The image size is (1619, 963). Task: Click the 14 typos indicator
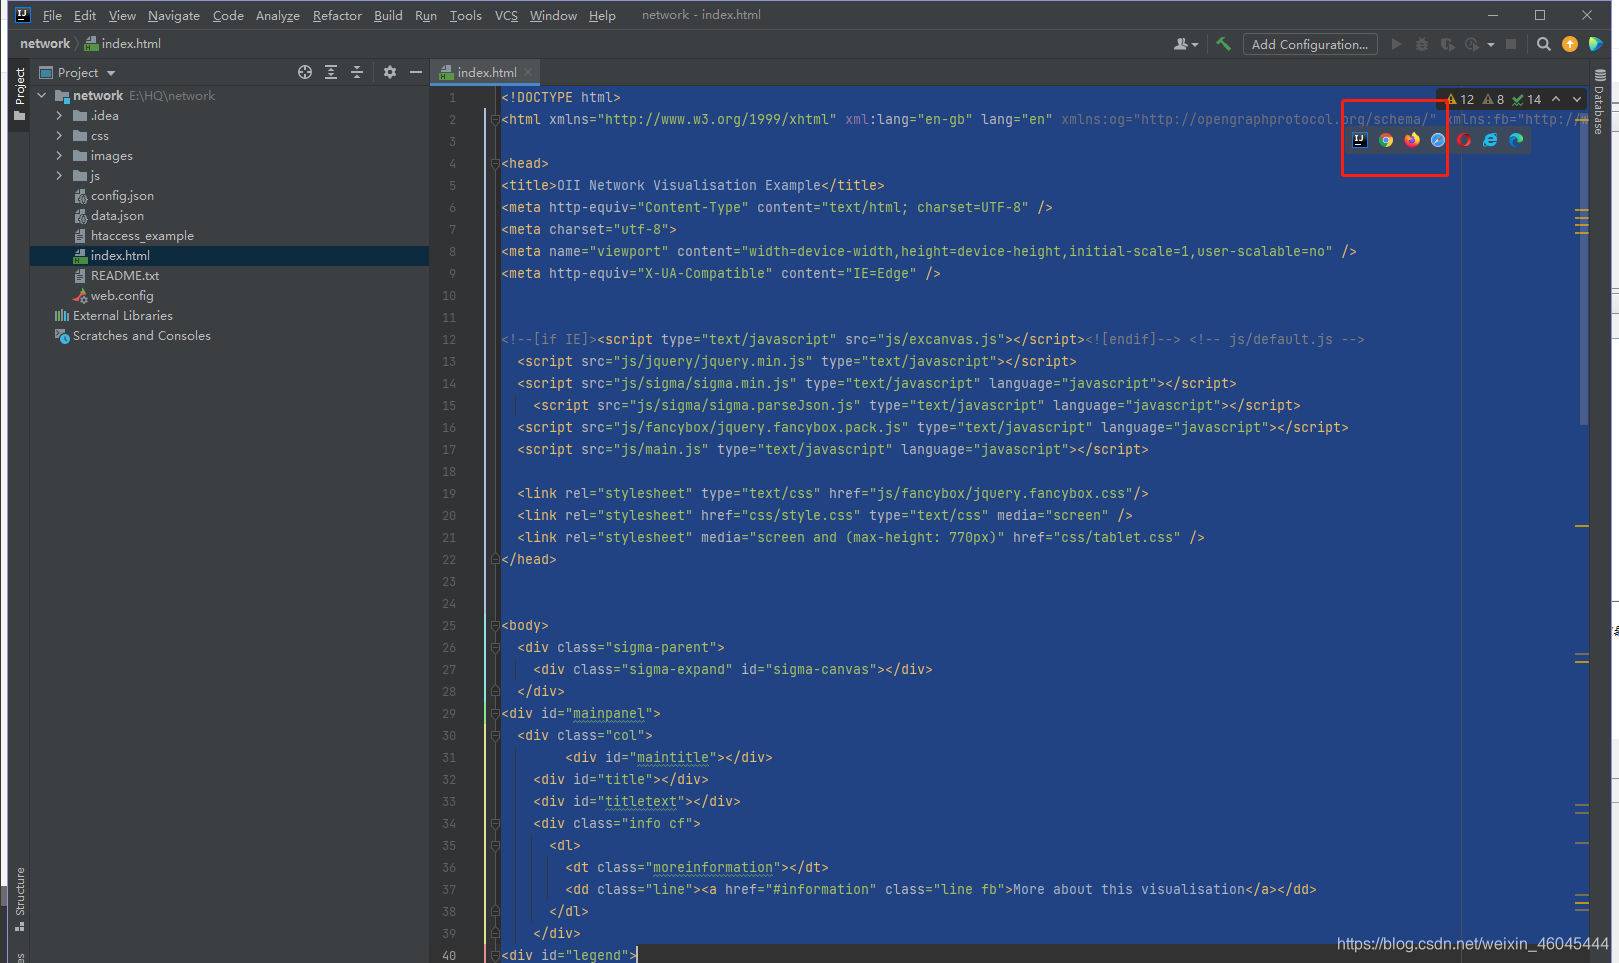coord(1527,99)
